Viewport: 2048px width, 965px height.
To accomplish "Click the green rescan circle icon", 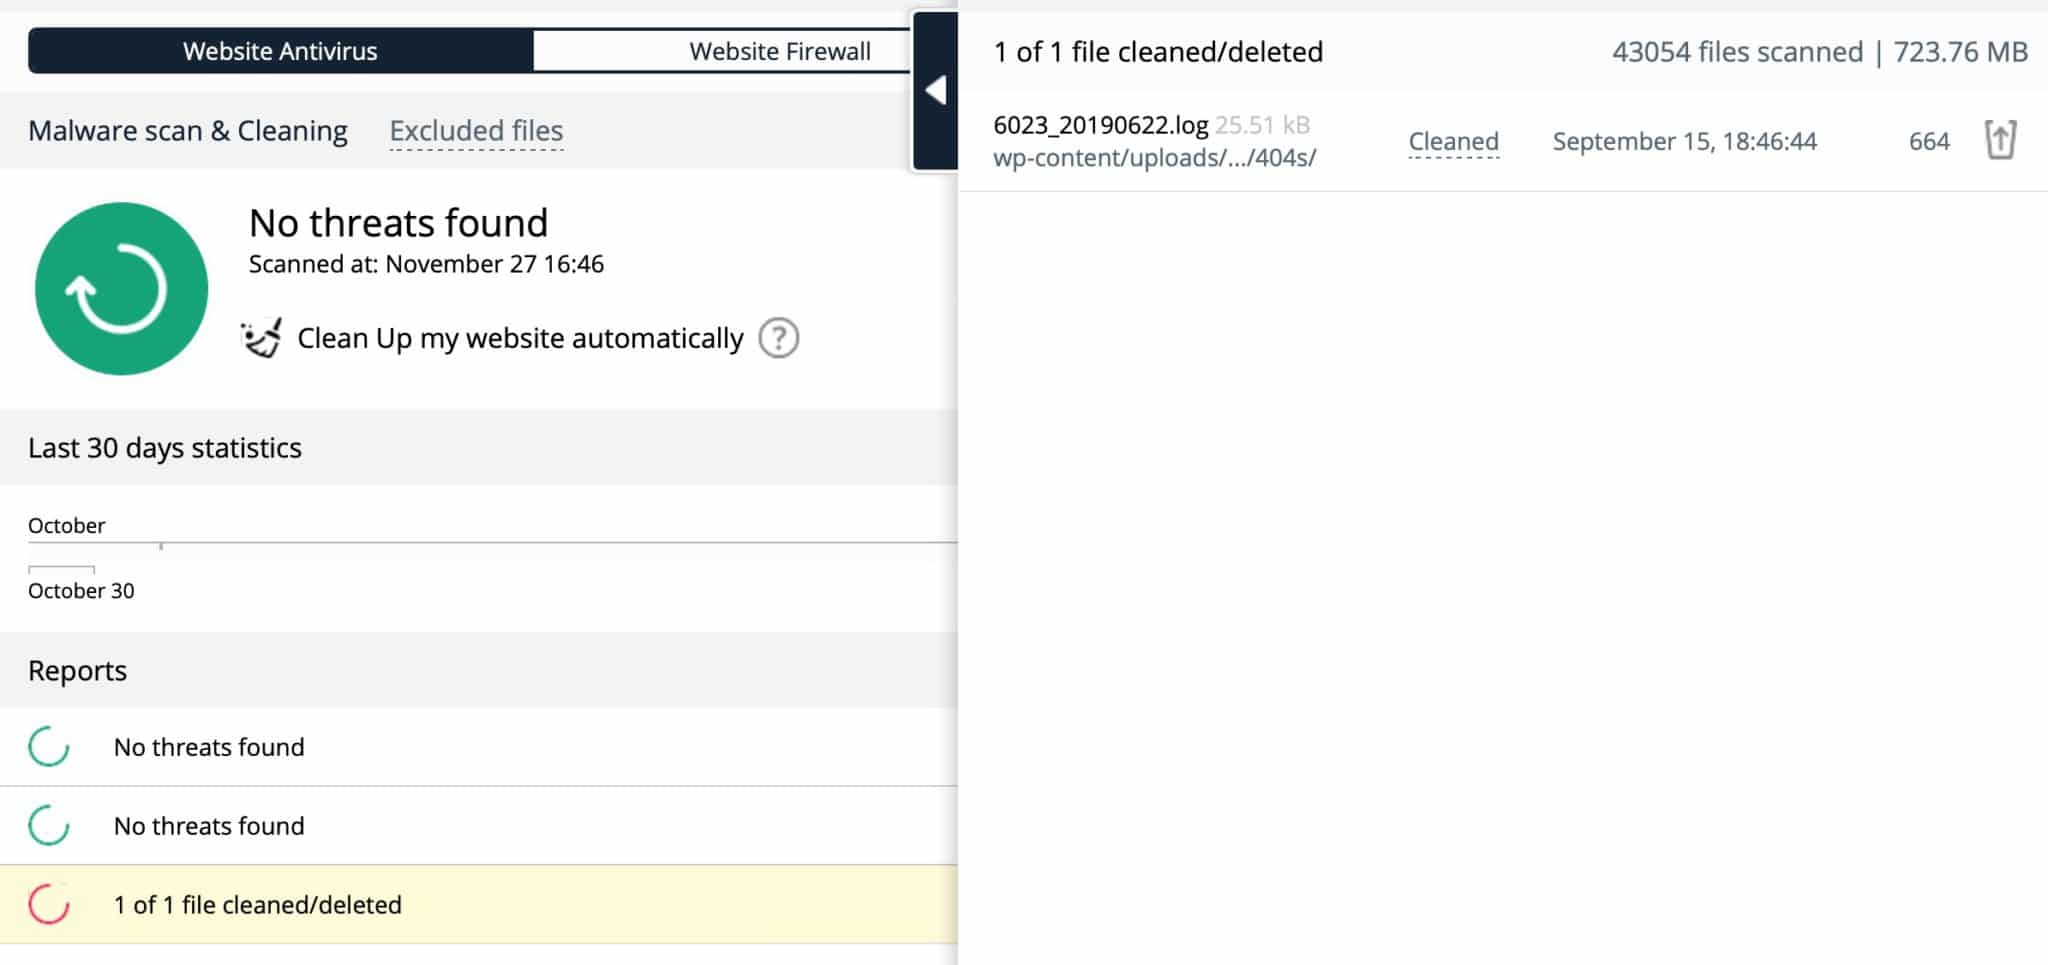I will (121, 289).
